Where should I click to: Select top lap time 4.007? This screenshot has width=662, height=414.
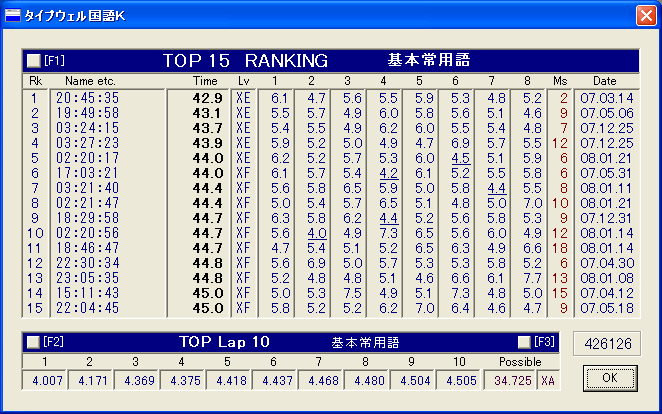pos(45,381)
